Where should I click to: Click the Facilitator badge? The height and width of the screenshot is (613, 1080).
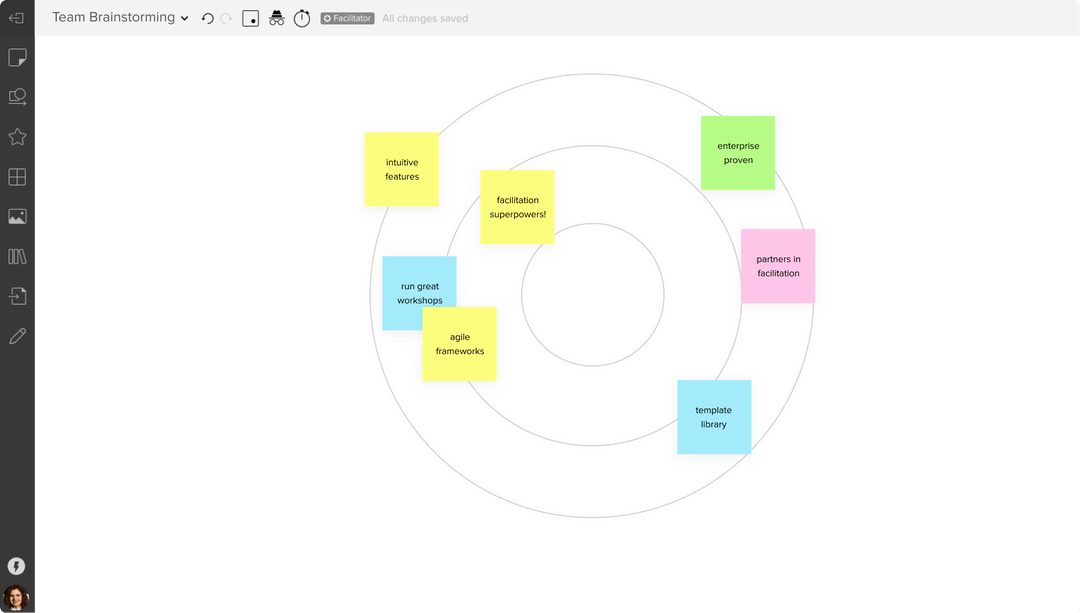(x=347, y=19)
